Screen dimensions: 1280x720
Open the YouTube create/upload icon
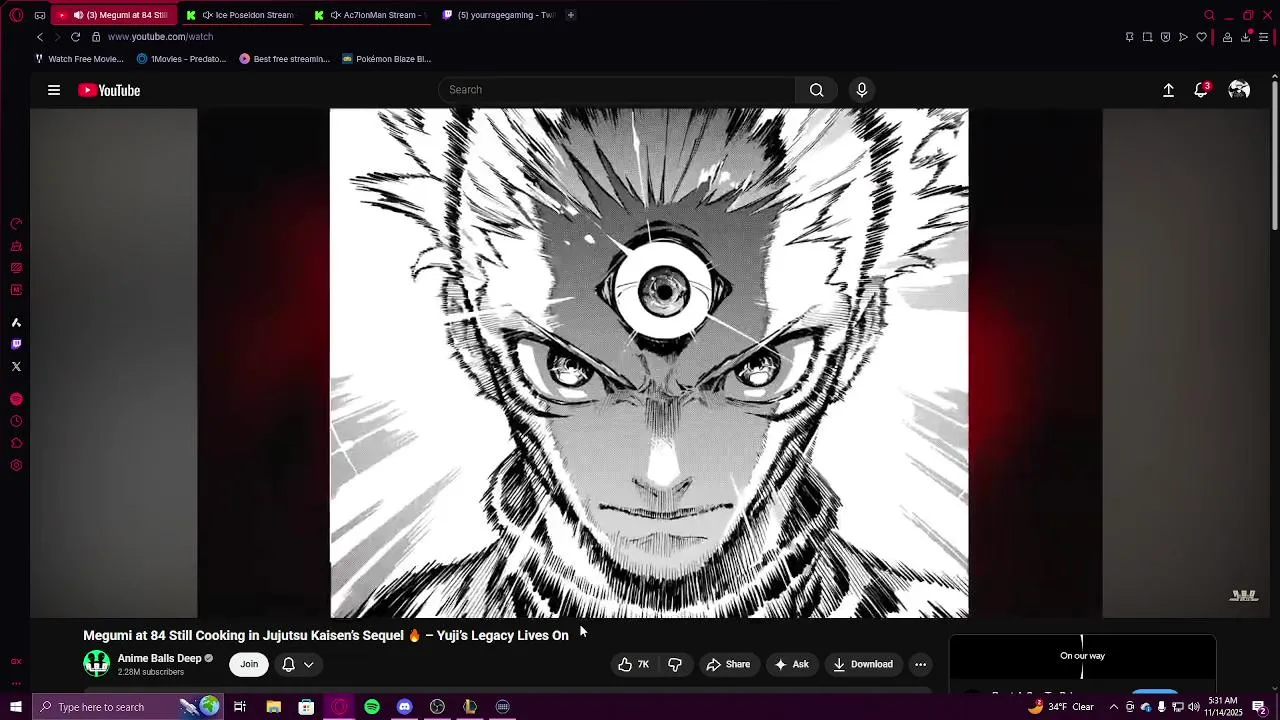pos(1168,90)
